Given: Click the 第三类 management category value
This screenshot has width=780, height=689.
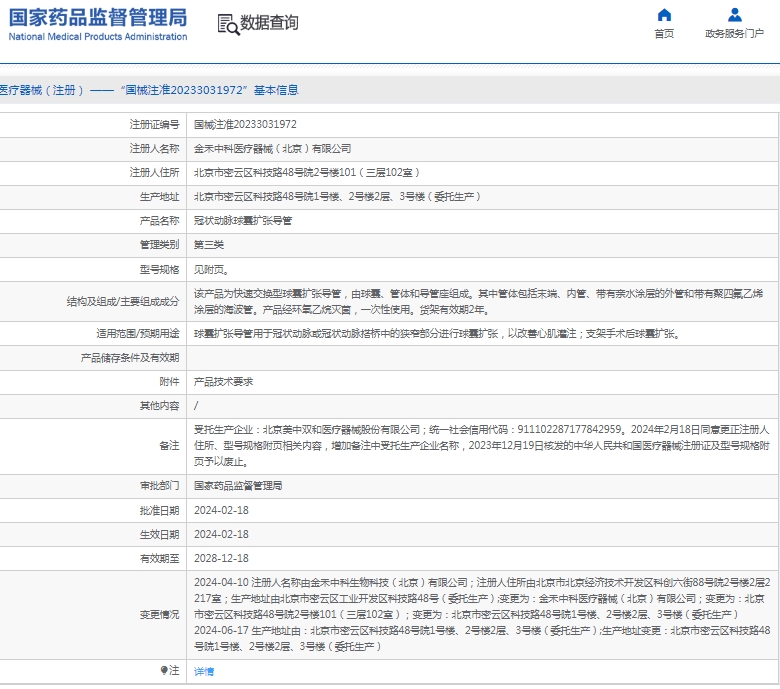Looking at the screenshot, I should [x=209, y=245].
